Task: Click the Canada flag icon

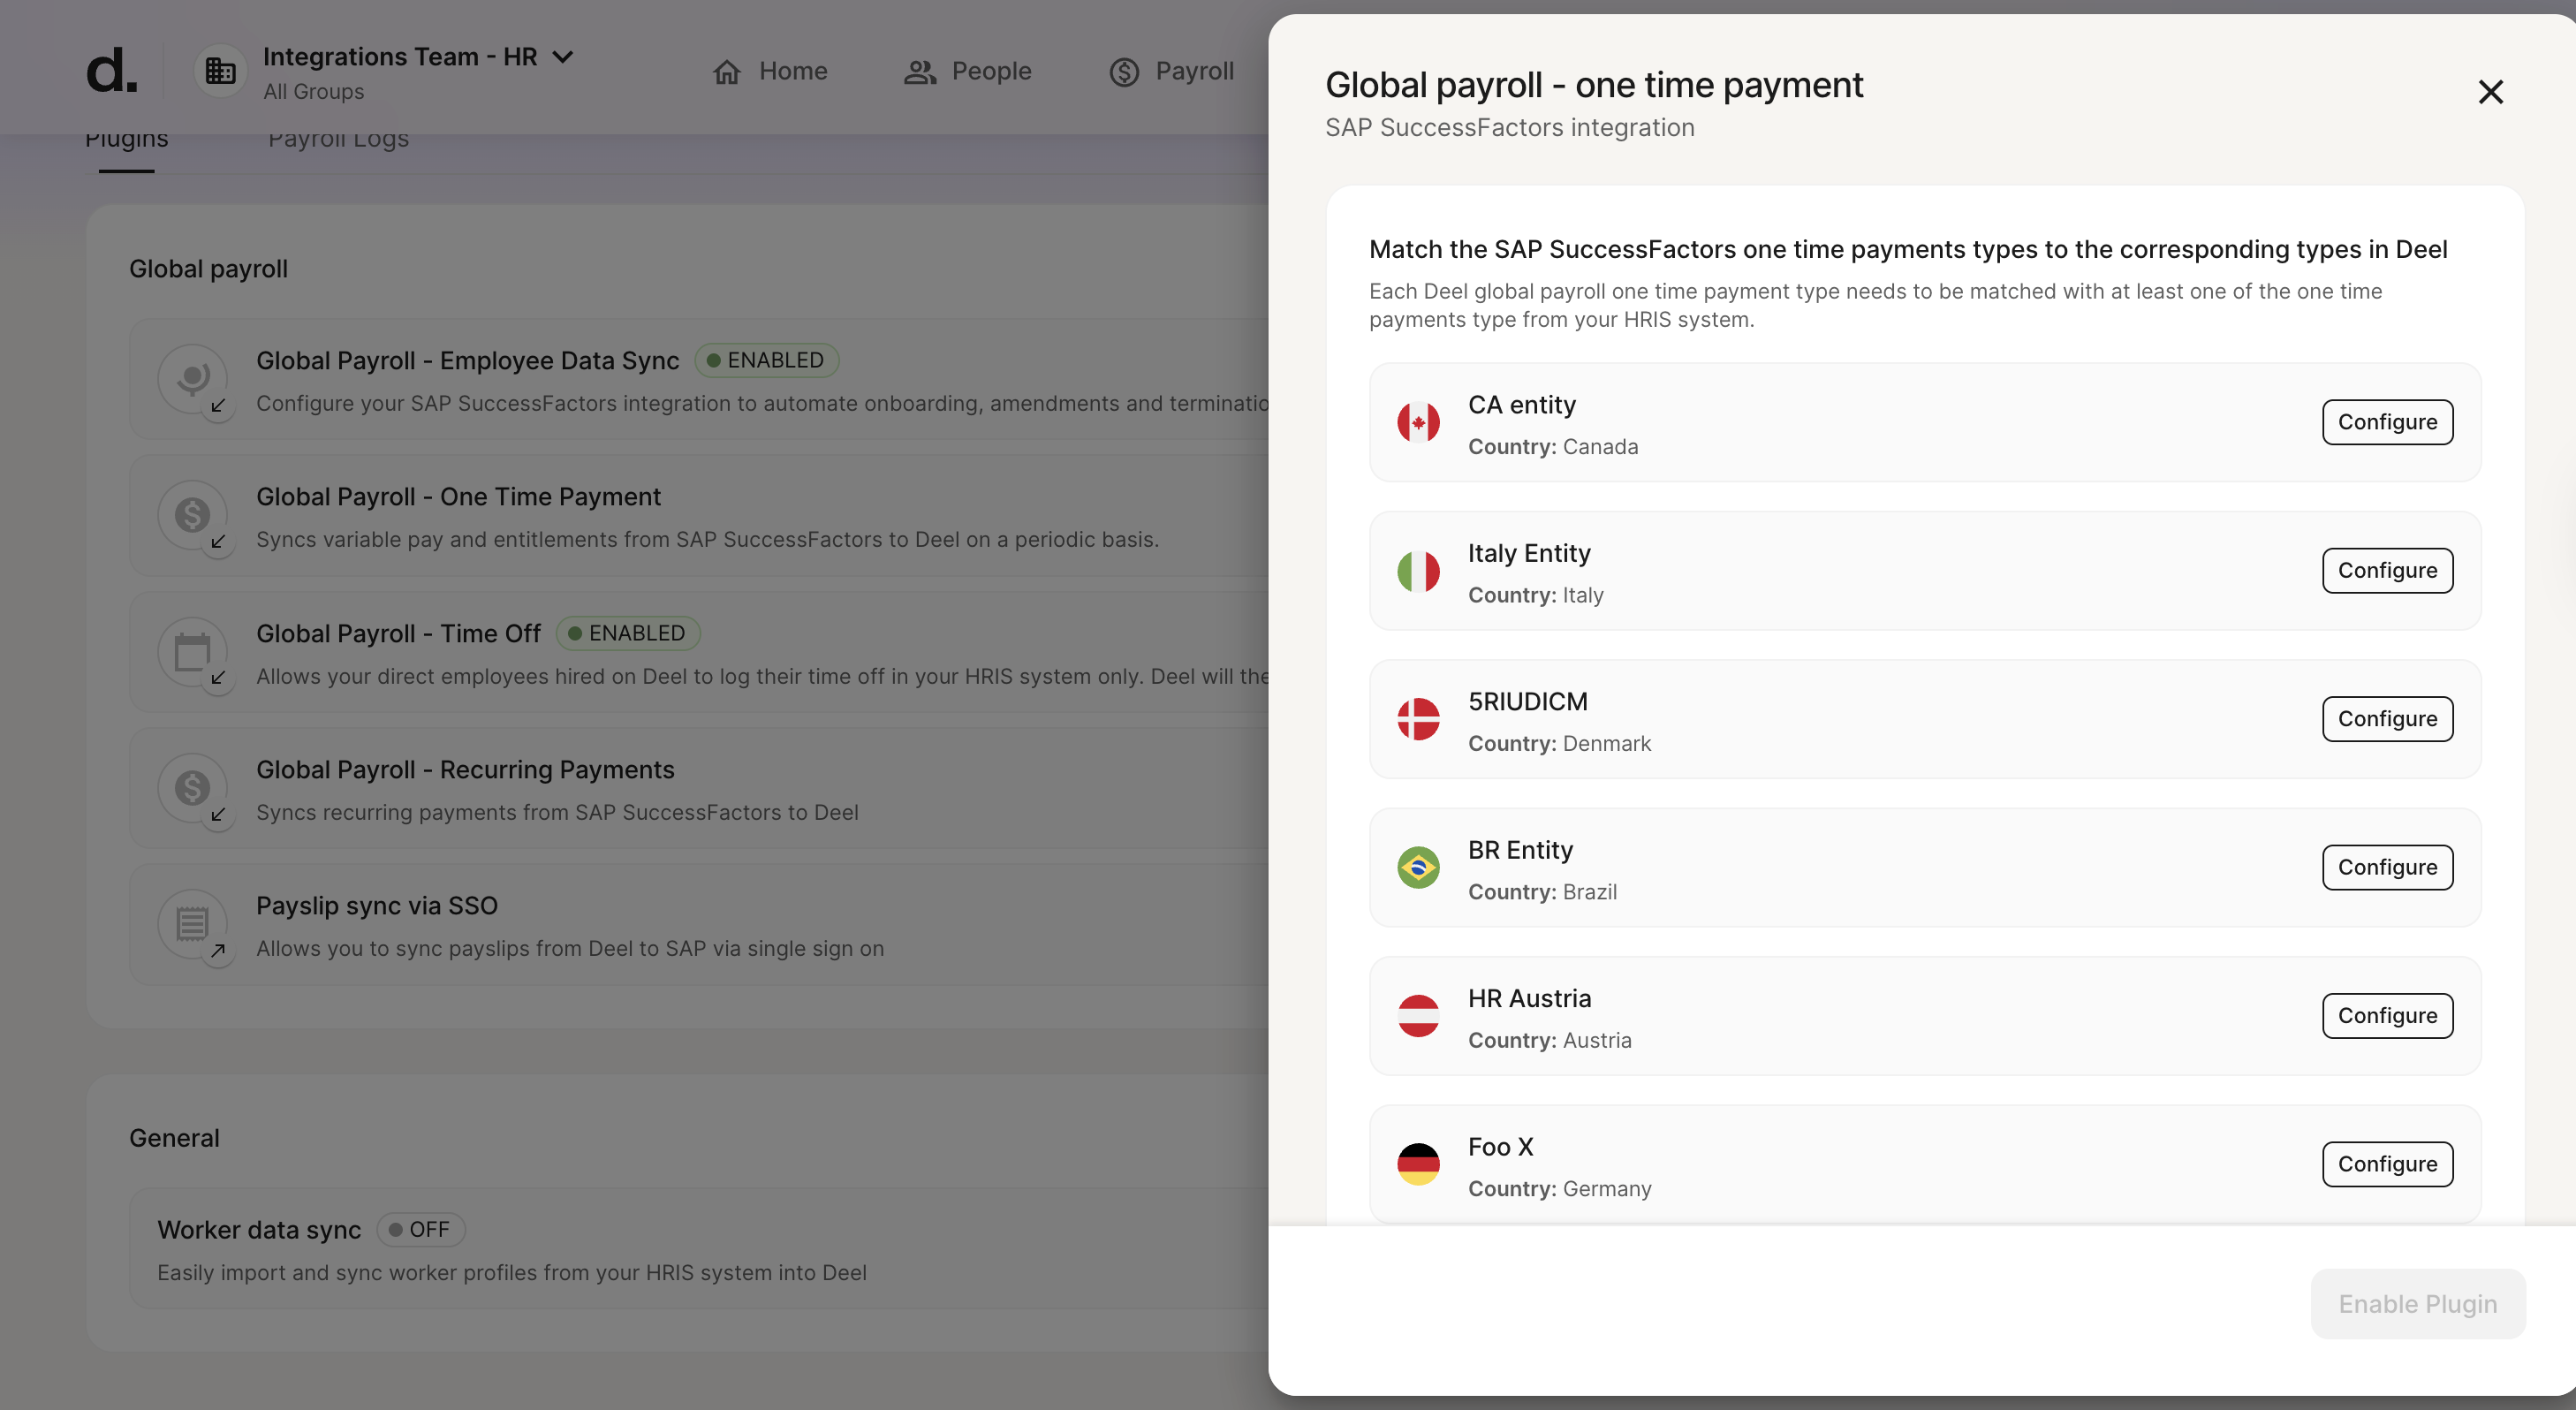Action: 1418,422
